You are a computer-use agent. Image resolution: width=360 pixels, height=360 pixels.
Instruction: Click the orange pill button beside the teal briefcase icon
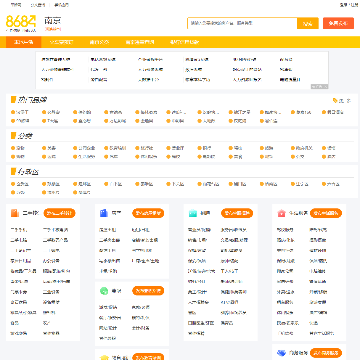coord(237,213)
